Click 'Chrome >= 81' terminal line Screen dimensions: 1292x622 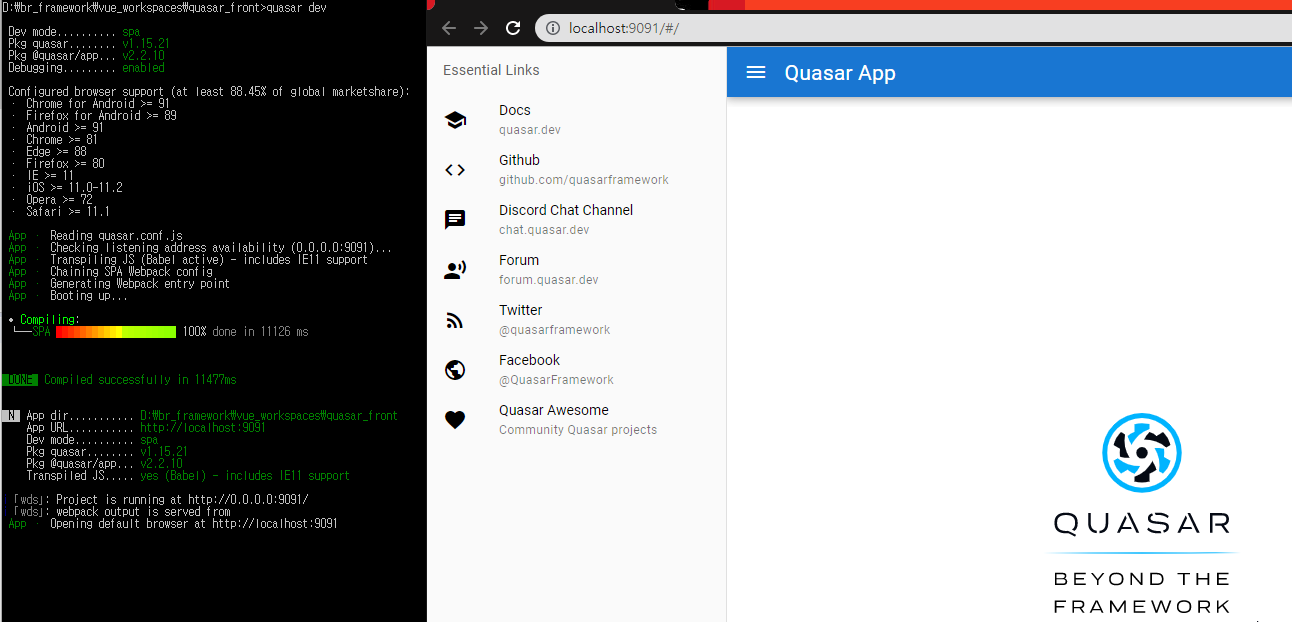point(62,140)
